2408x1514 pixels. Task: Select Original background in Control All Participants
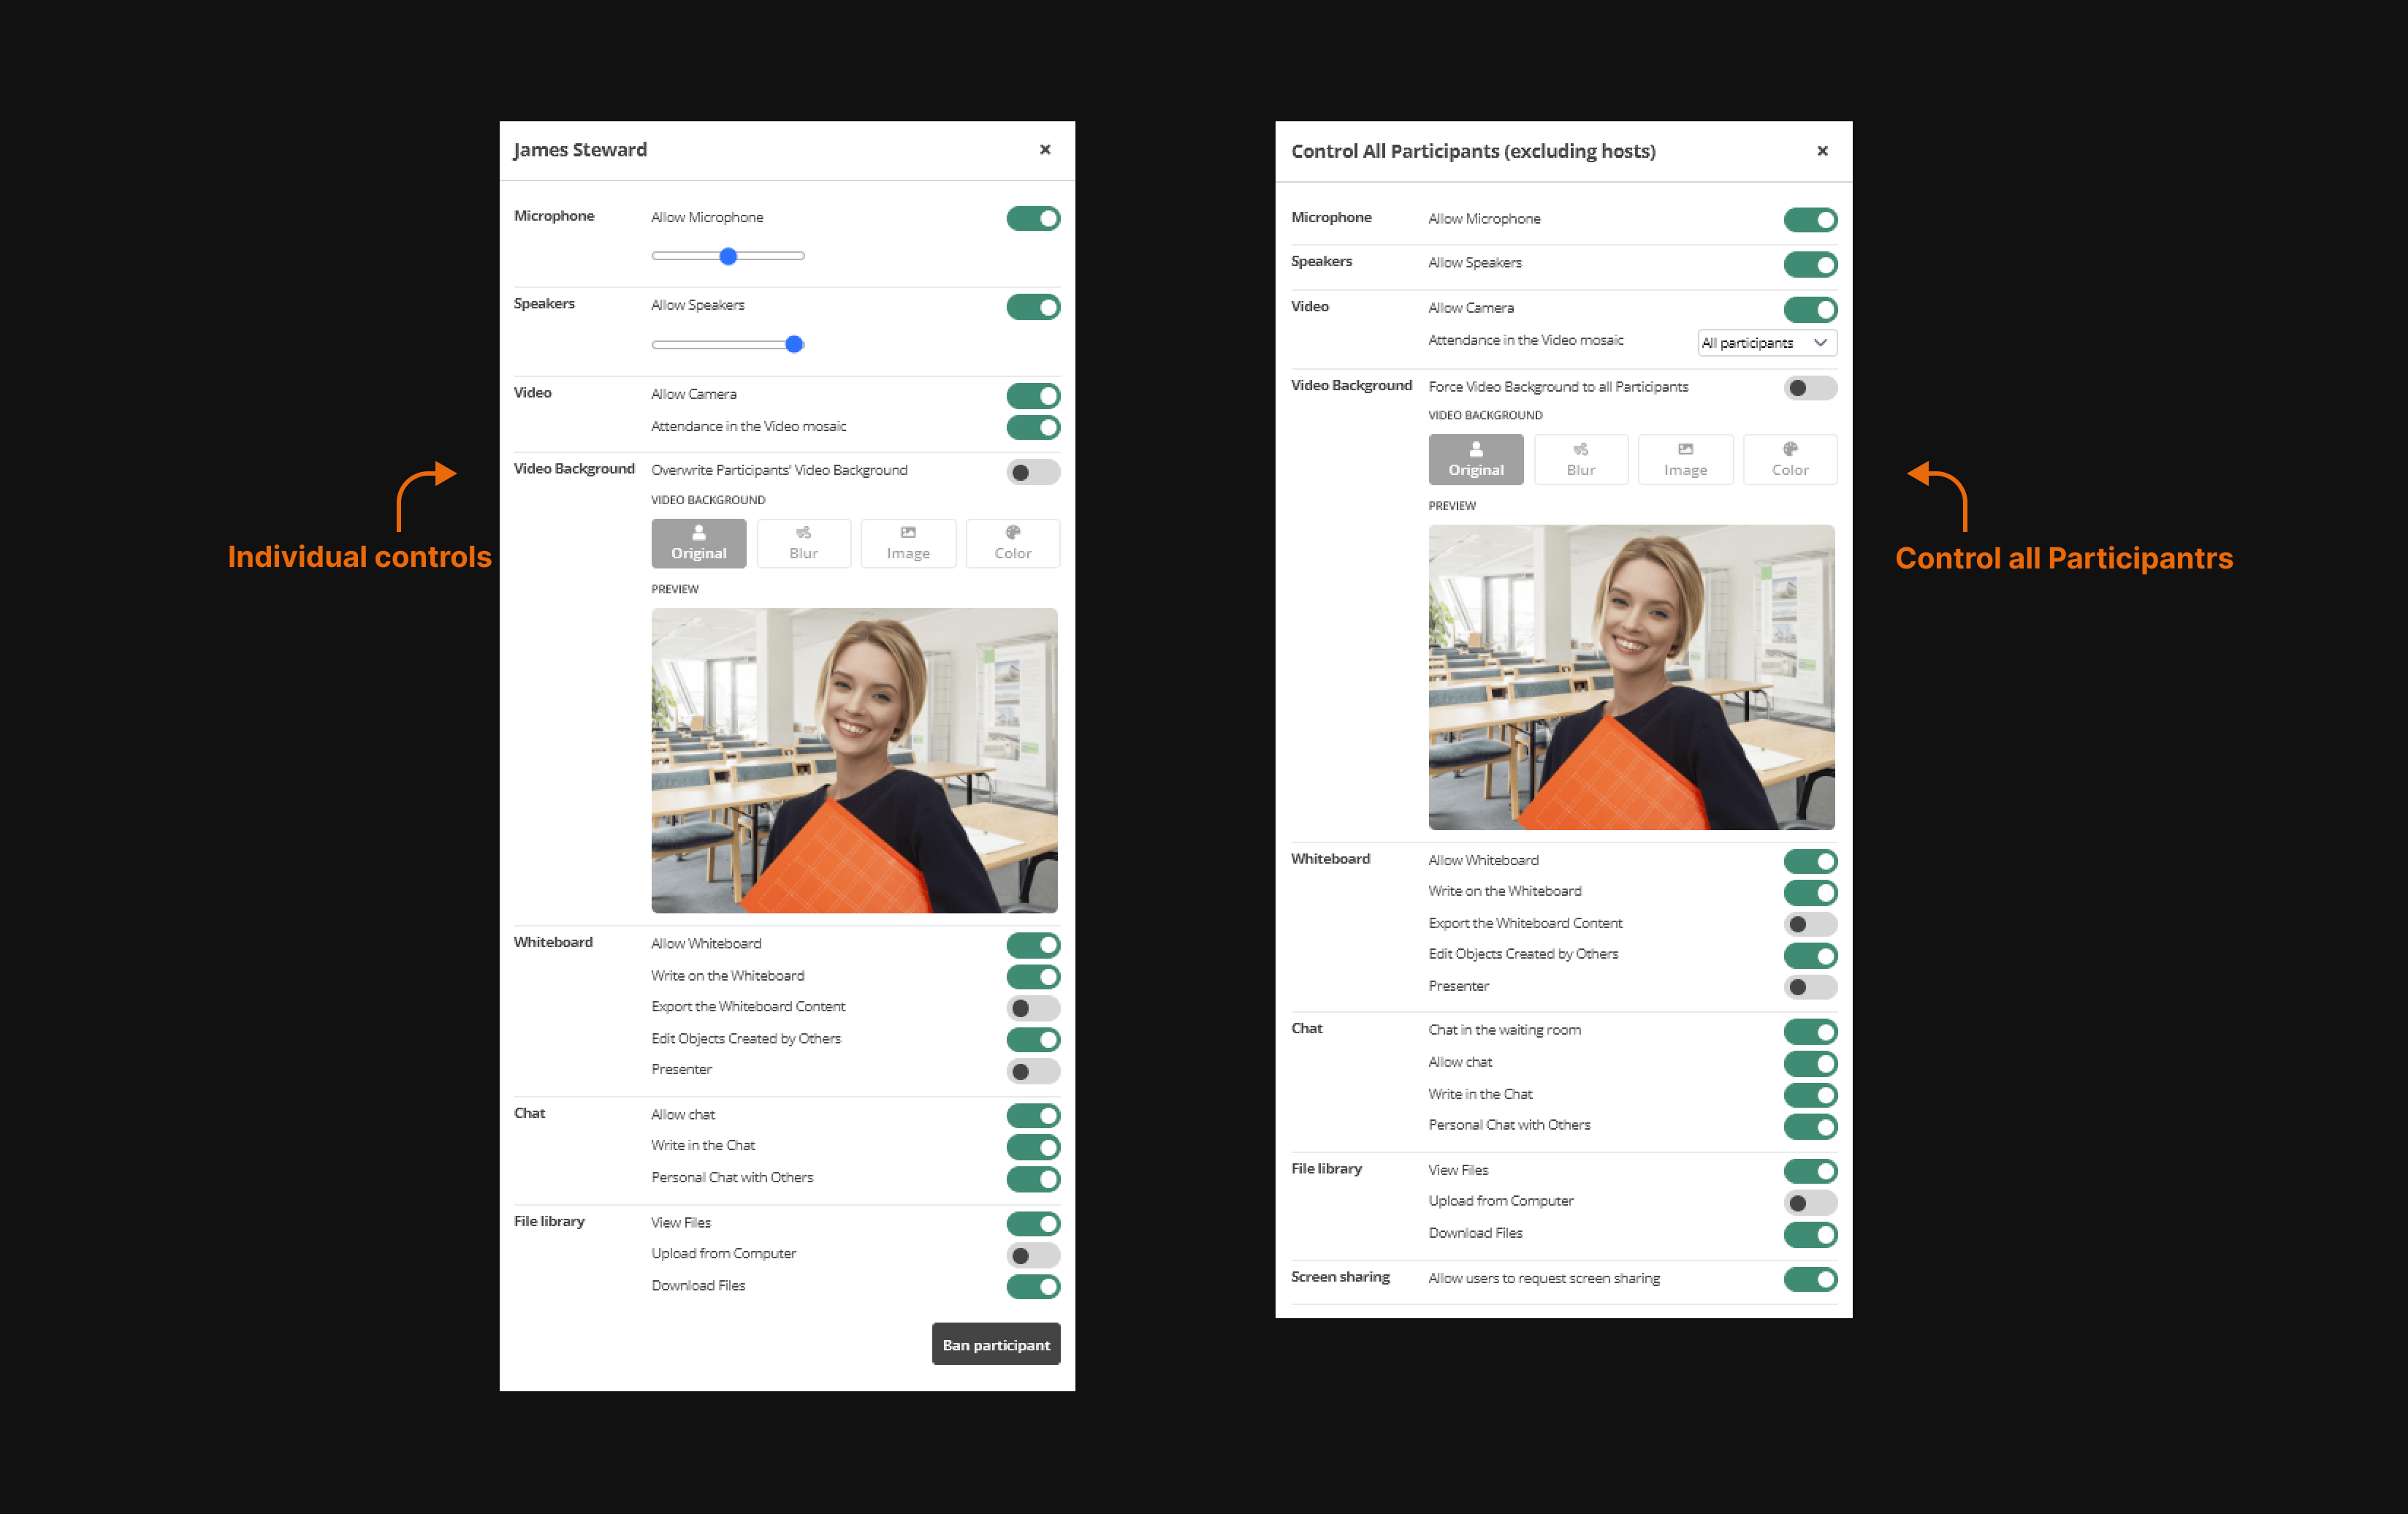tap(1476, 460)
